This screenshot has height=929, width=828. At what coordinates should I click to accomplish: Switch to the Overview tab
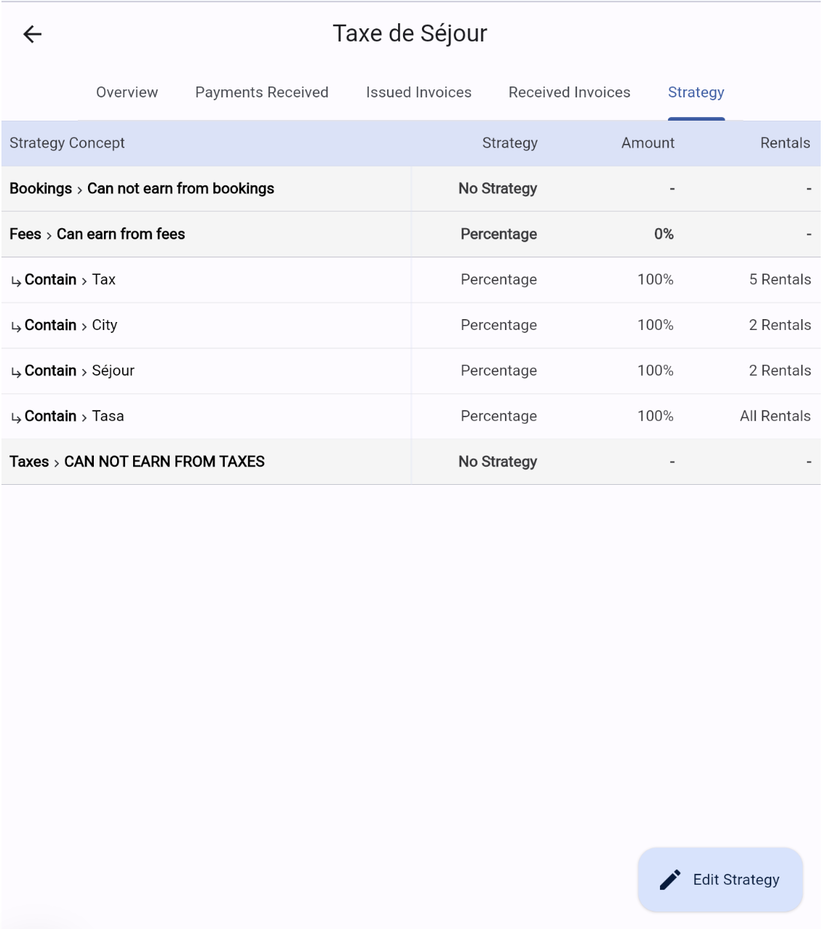click(x=127, y=92)
